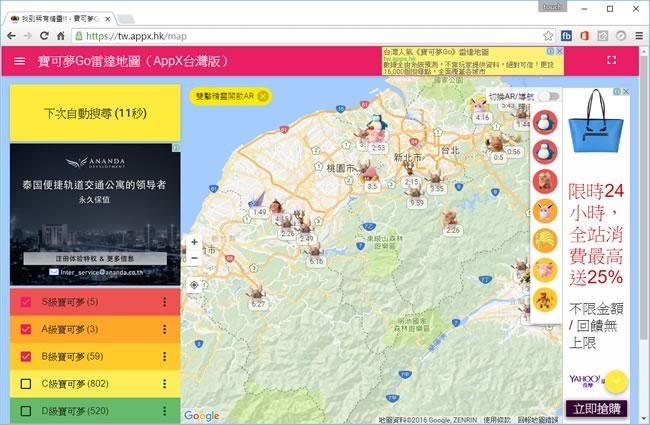Uncheck A級寶可夢 (3) checkbox
The width and height of the screenshot is (650, 425).
(x=26, y=329)
